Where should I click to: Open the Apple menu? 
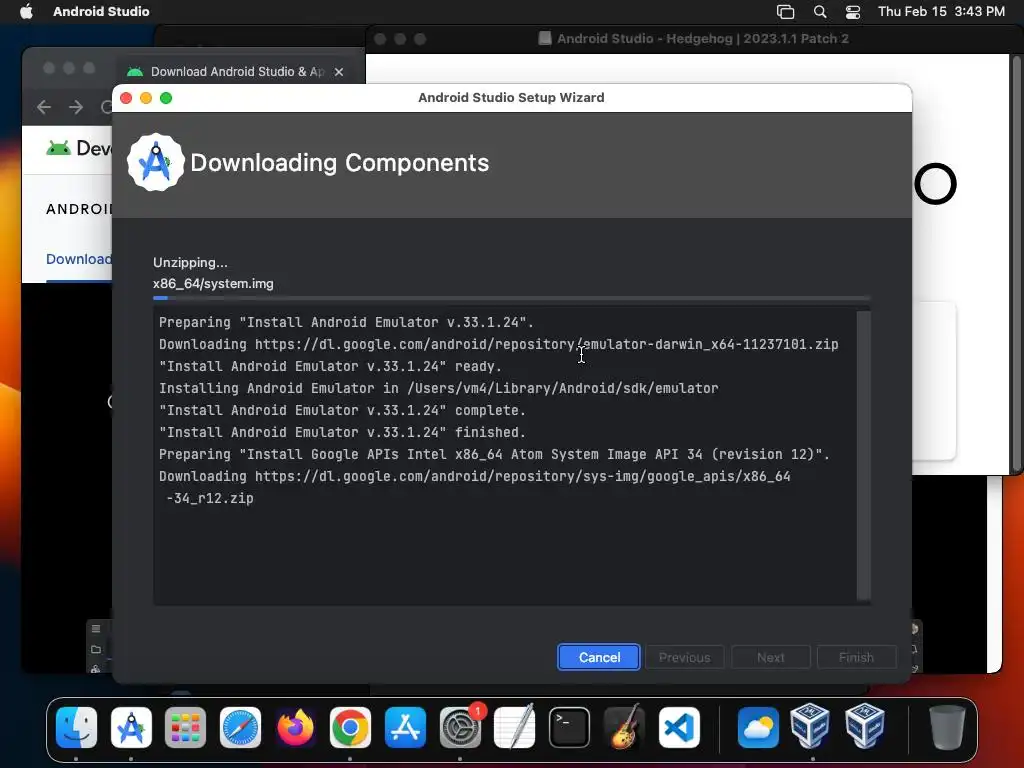pyautogui.click(x=26, y=11)
